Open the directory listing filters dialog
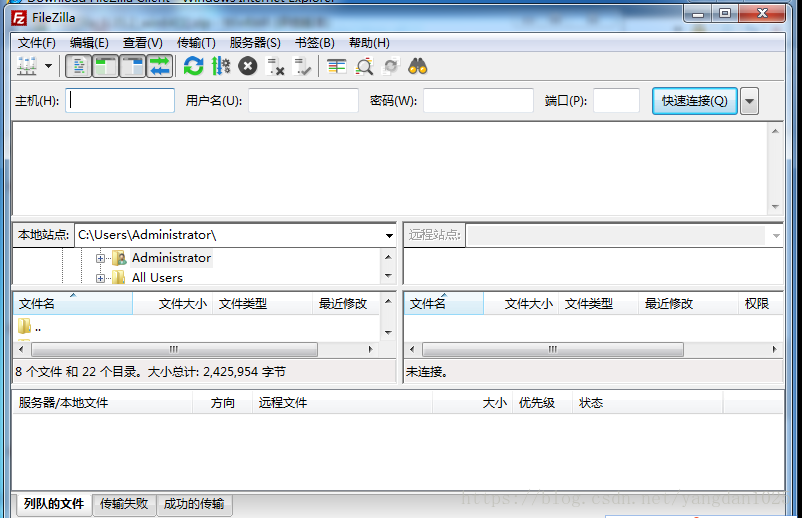 click(x=337, y=66)
